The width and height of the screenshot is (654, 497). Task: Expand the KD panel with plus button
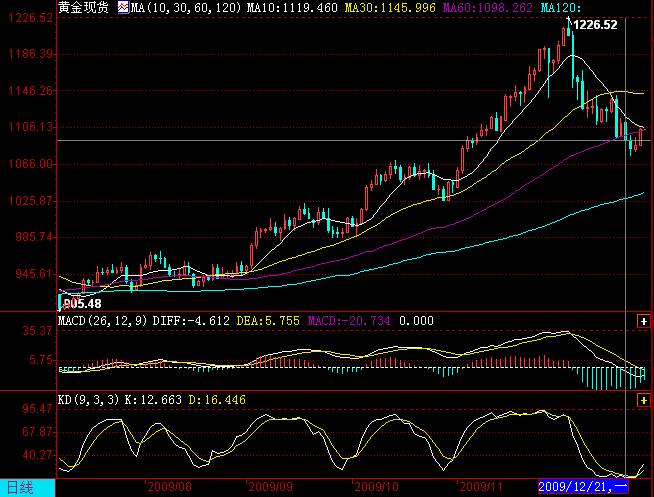(643, 399)
